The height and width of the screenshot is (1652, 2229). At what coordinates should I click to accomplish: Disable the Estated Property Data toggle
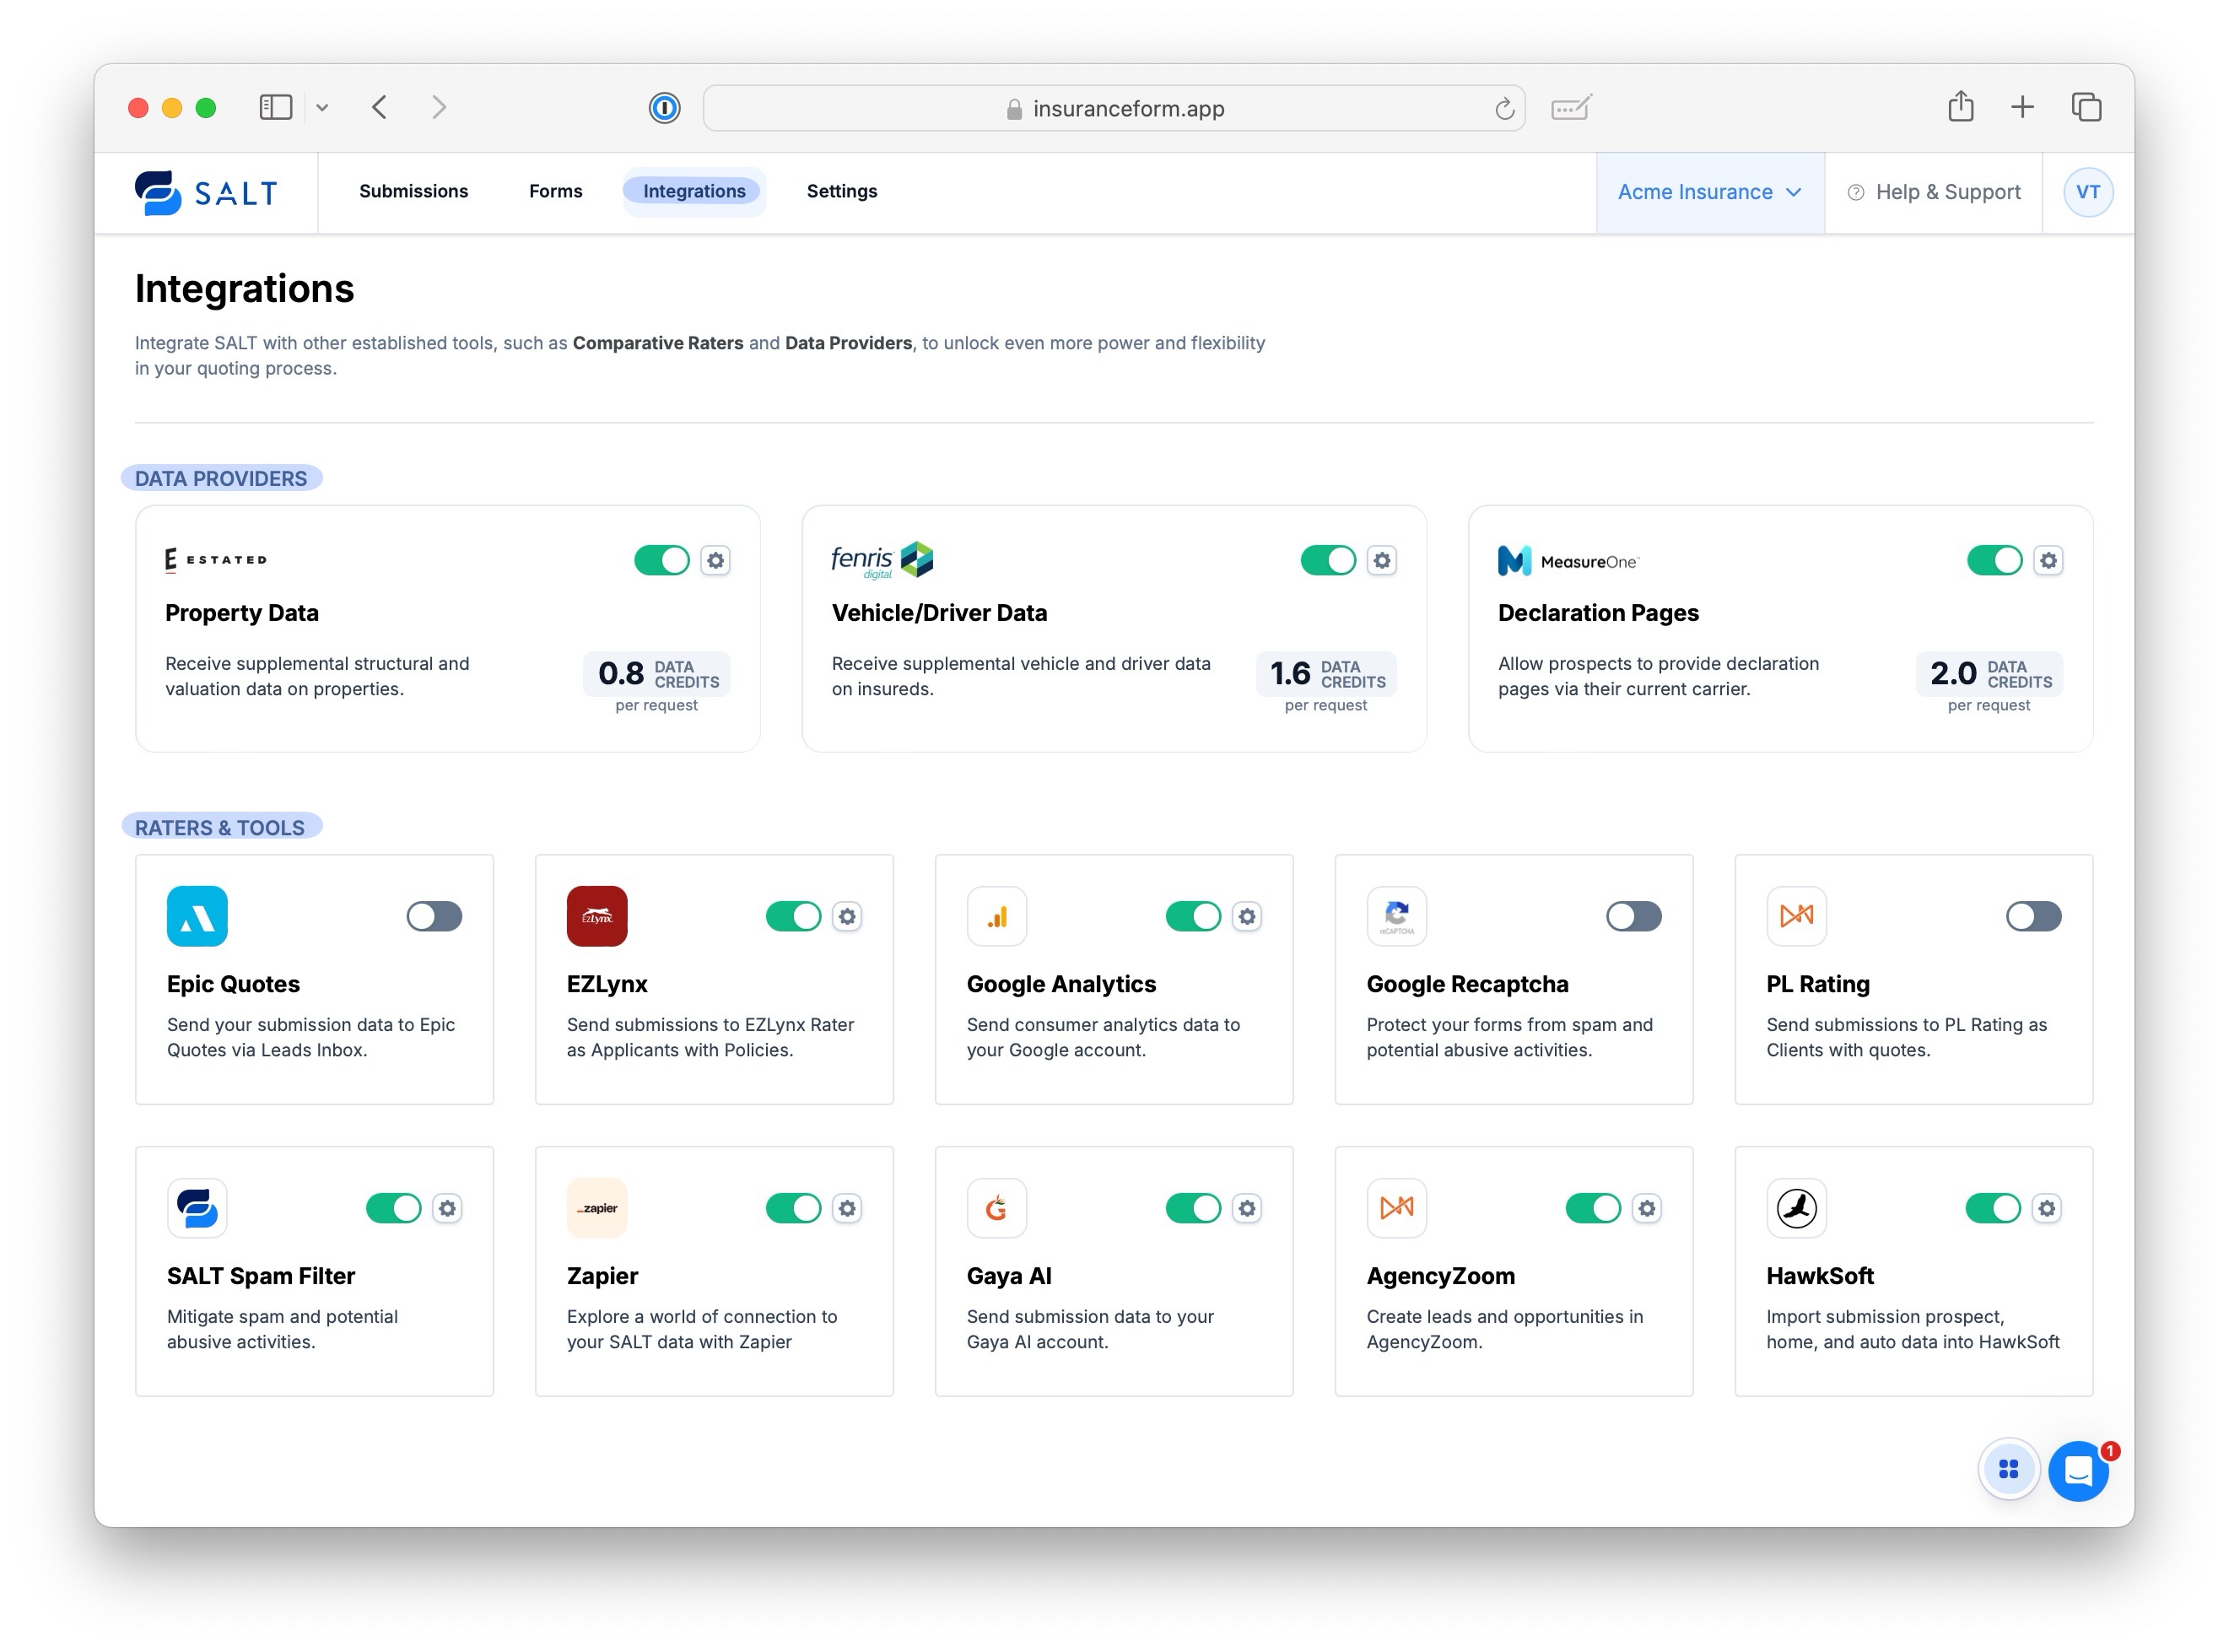point(661,561)
